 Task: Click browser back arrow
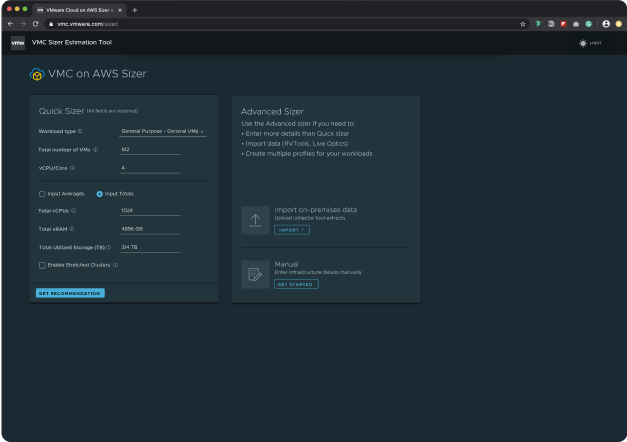[10, 24]
